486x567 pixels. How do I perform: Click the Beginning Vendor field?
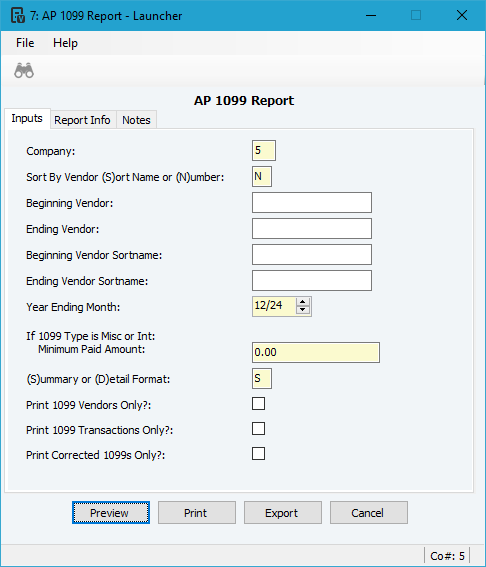point(312,202)
